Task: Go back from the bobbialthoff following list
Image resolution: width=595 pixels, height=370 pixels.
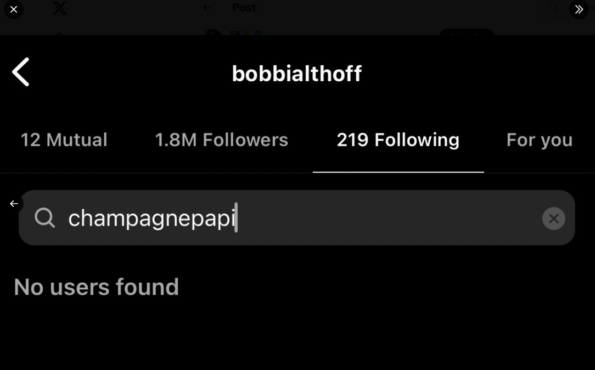Action: coord(21,72)
